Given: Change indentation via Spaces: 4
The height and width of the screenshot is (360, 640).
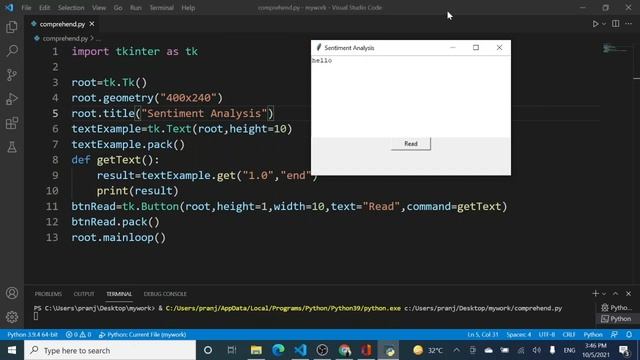Looking at the screenshot, I should point(519,335).
